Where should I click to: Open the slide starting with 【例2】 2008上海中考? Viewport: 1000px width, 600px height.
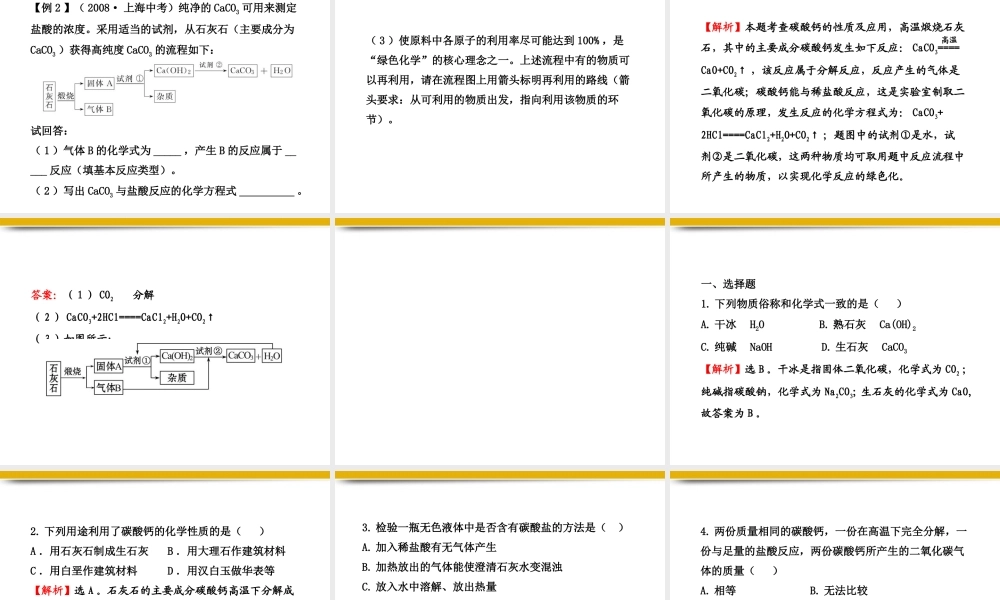coord(165,106)
